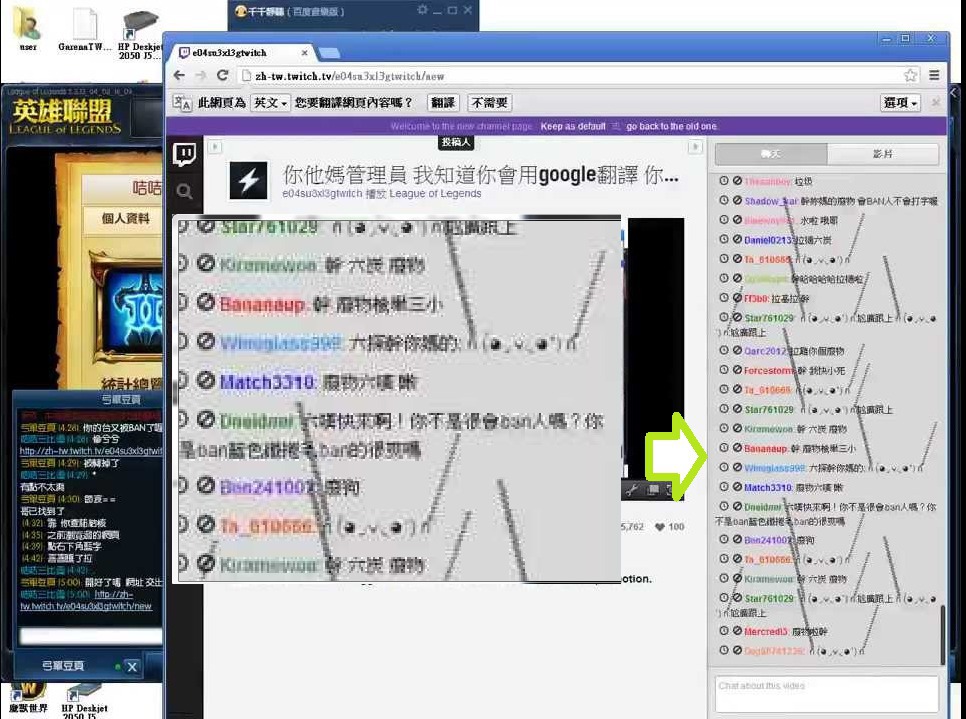Open the Chrome hamburger menu
Viewport: 966px width, 719px height.
[x=934, y=76]
